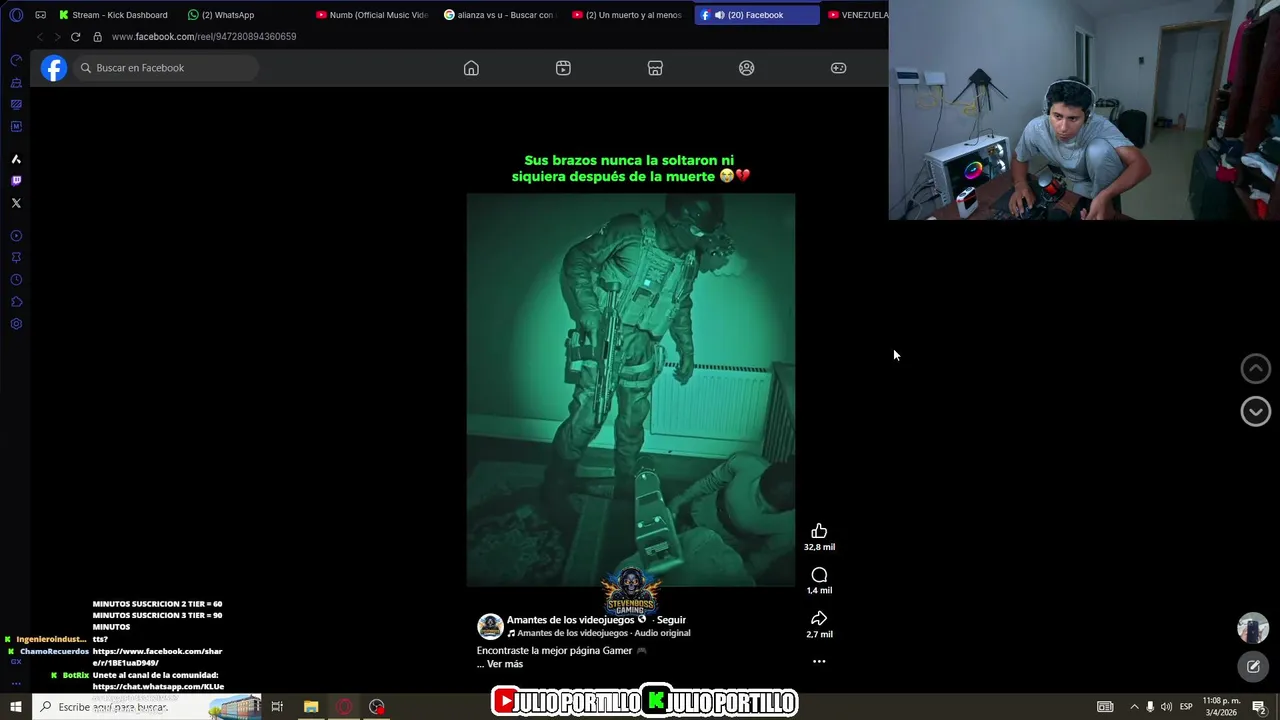The height and width of the screenshot is (720, 1280).
Task: Go to next reel down chevron
Action: (1256, 411)
